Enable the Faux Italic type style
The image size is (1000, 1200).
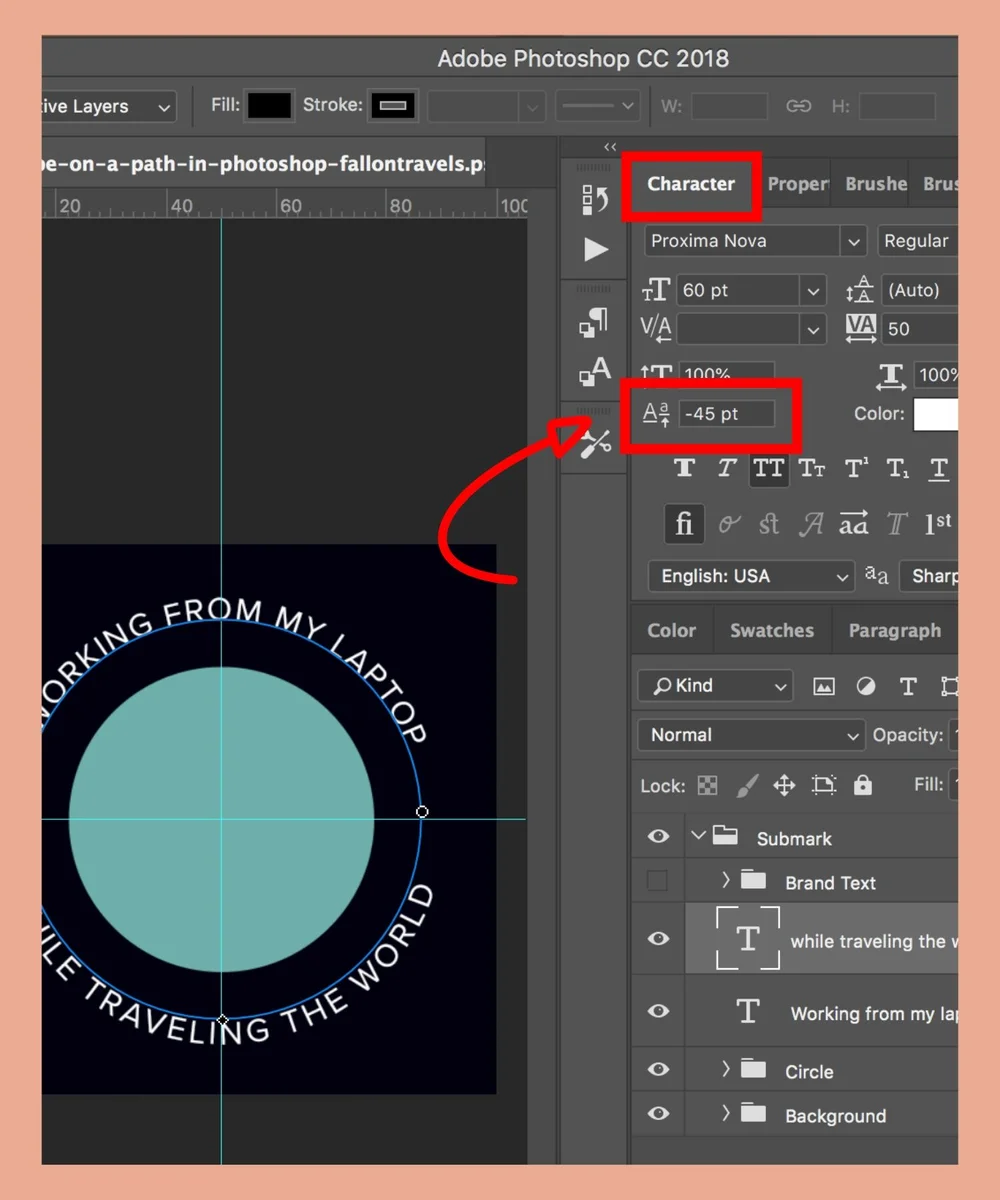726,468
